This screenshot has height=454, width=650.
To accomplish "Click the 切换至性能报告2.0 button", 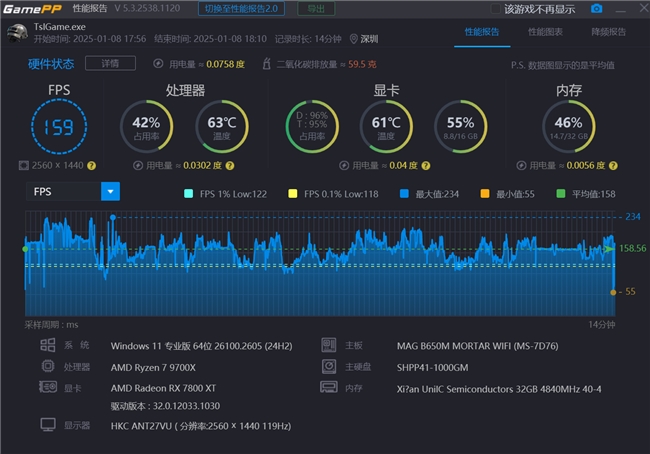I will [241, 9].
